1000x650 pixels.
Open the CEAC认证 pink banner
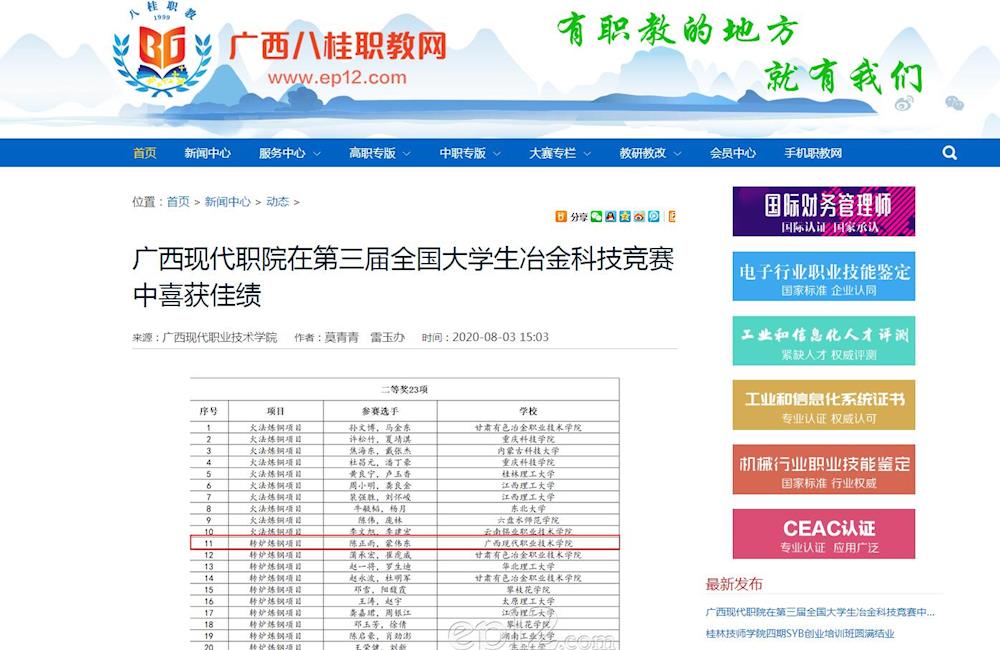click(823, 534)
